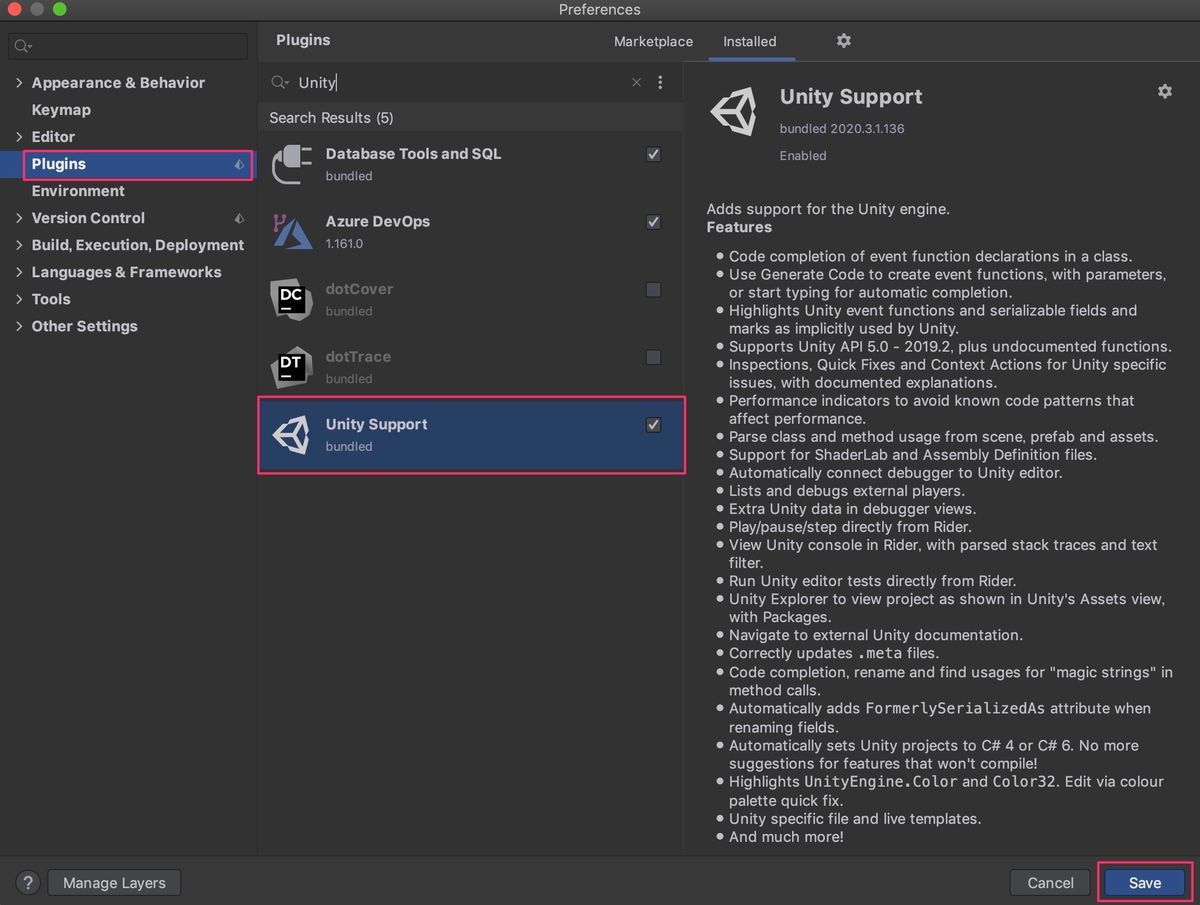
Task: Click the Save button
Action: 1145,883
